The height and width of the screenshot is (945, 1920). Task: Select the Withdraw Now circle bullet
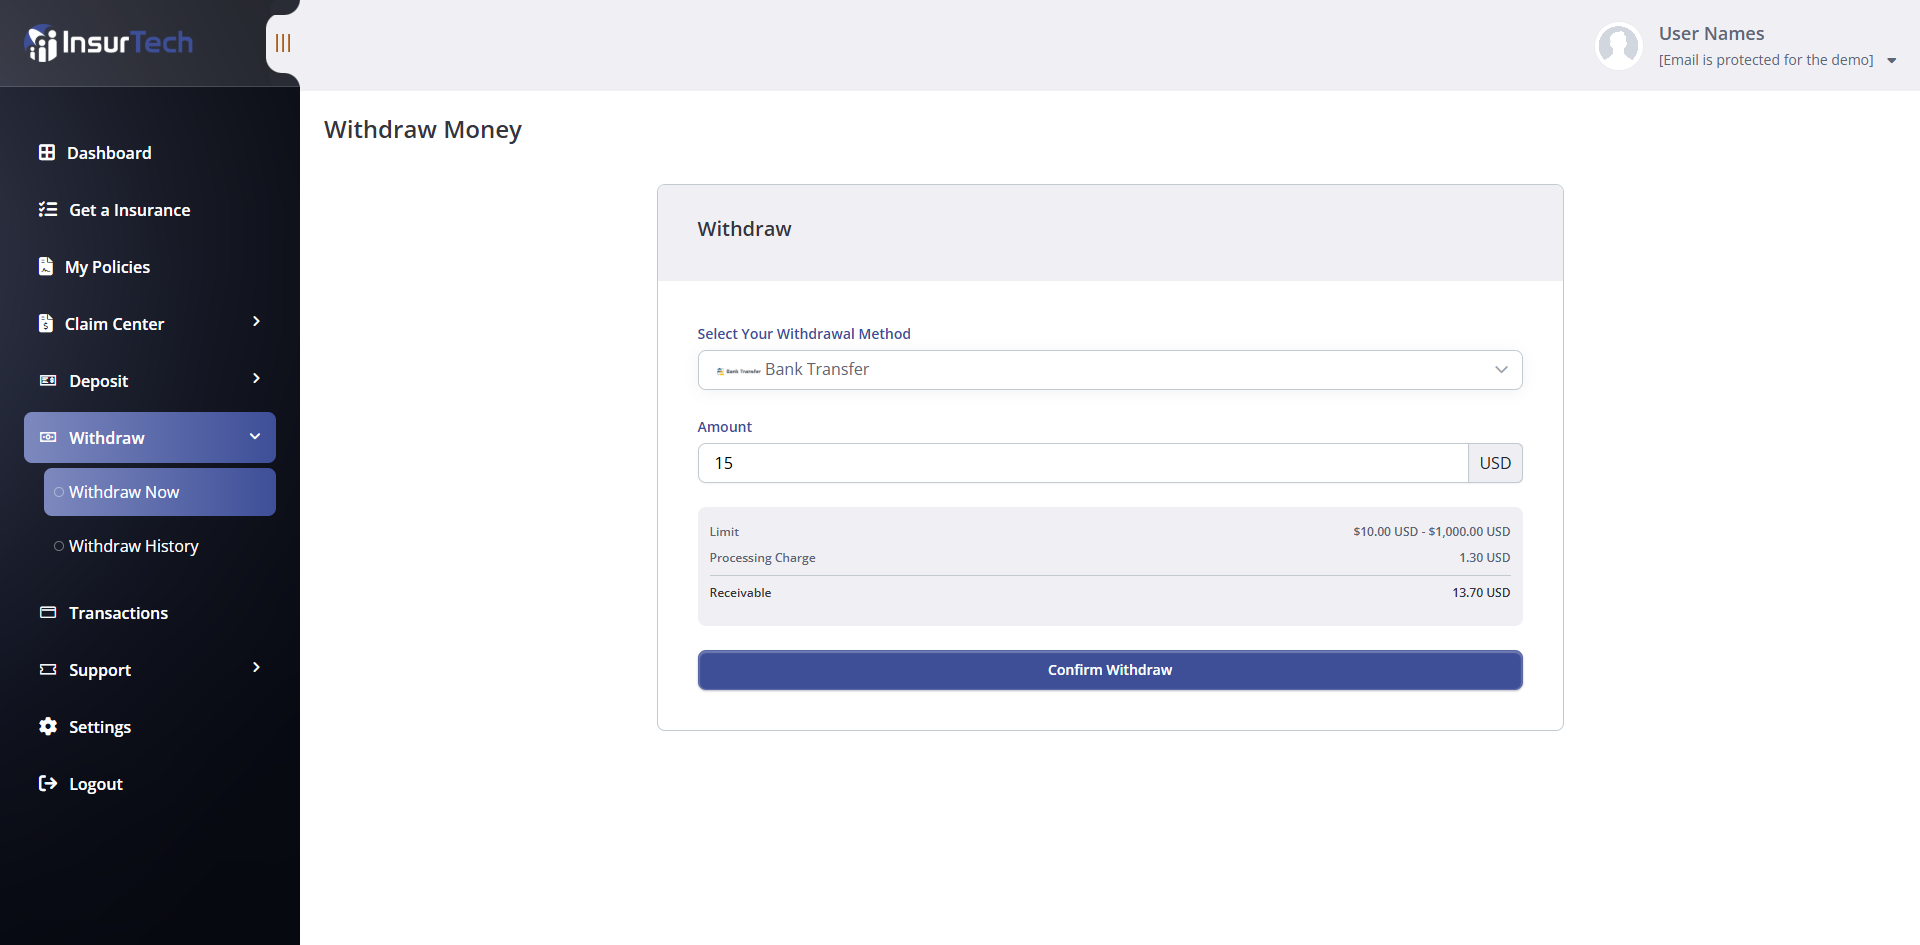(59, 492)
